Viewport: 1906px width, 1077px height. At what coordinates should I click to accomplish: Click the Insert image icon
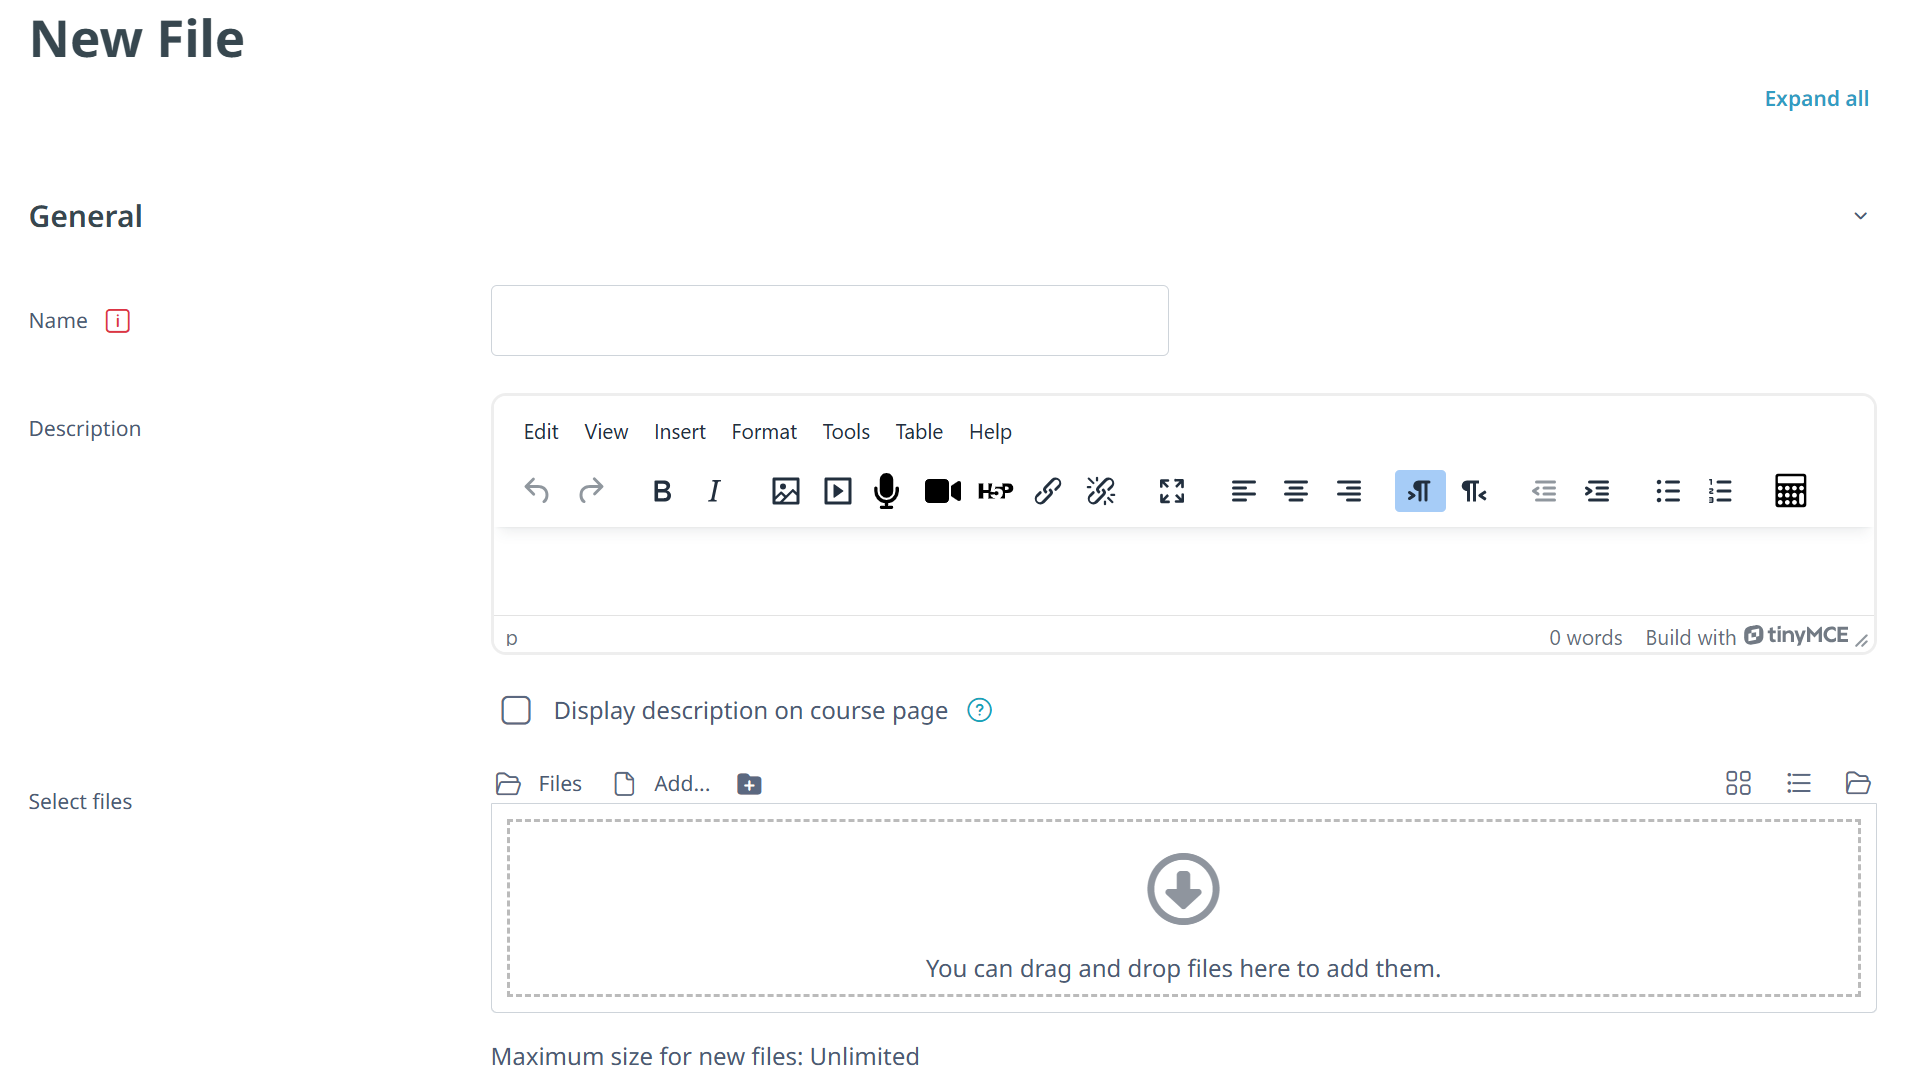[786, 491]
